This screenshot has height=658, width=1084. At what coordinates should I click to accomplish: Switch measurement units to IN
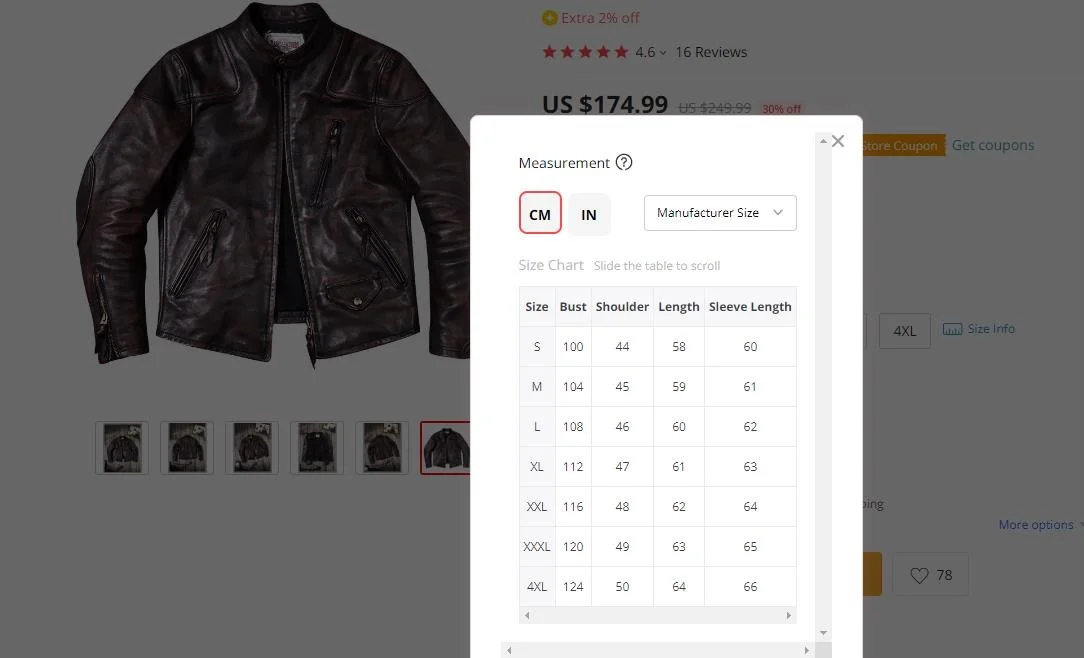pos(589,214)
